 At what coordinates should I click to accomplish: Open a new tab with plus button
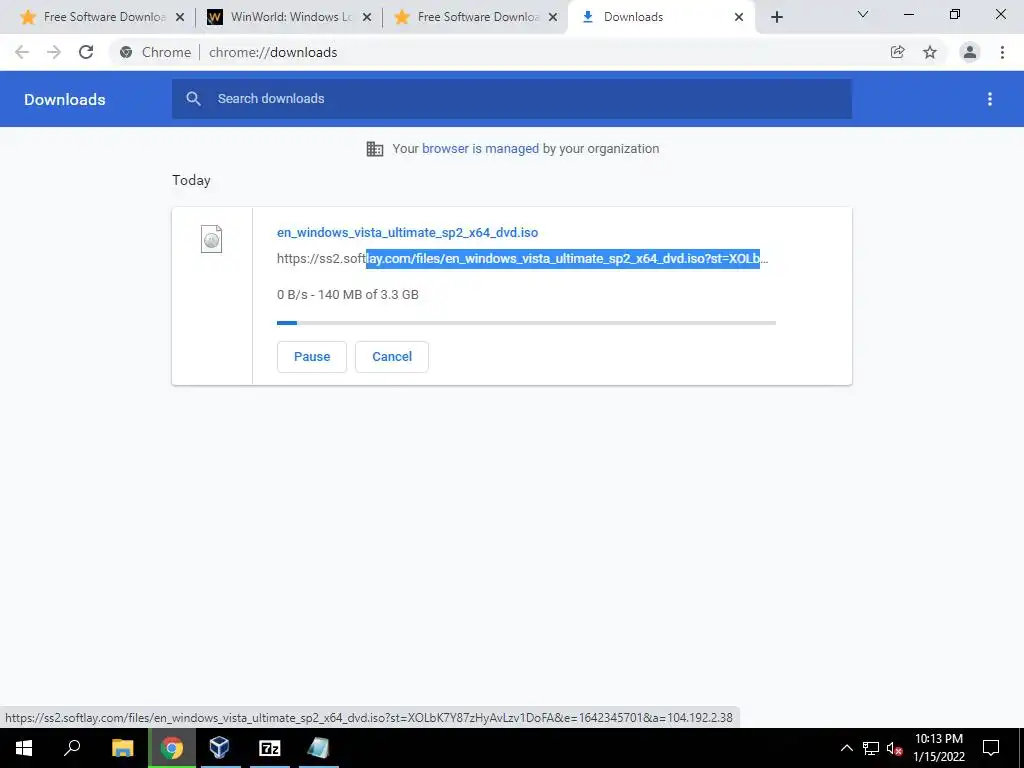(x=776, y=17)
